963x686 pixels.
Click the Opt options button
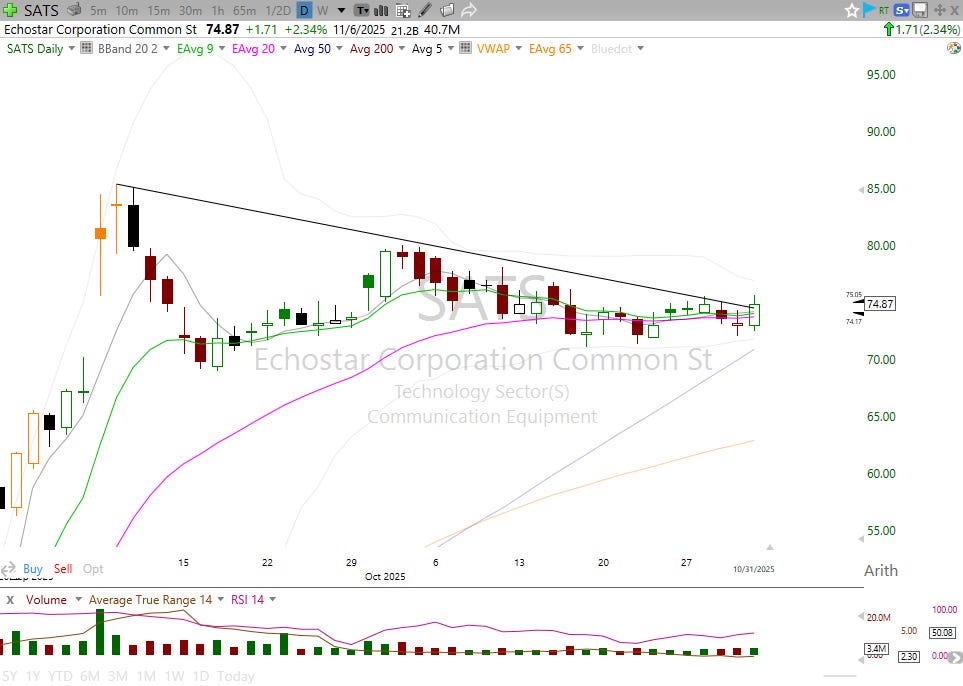93,569
